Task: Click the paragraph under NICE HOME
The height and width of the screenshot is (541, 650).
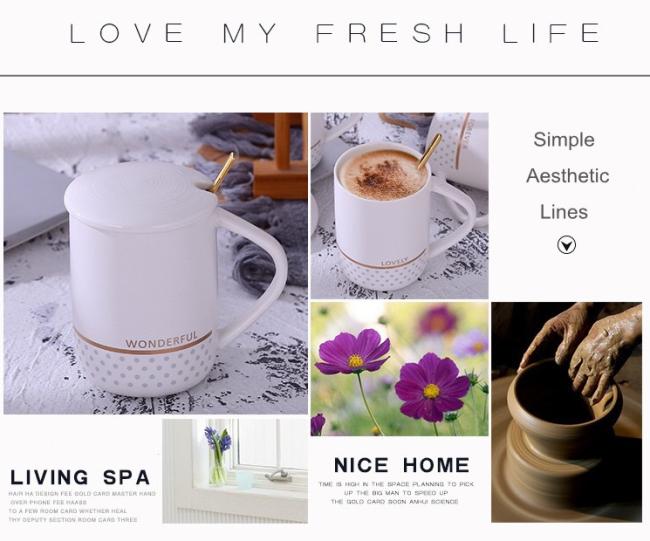Action: [396, 492]
